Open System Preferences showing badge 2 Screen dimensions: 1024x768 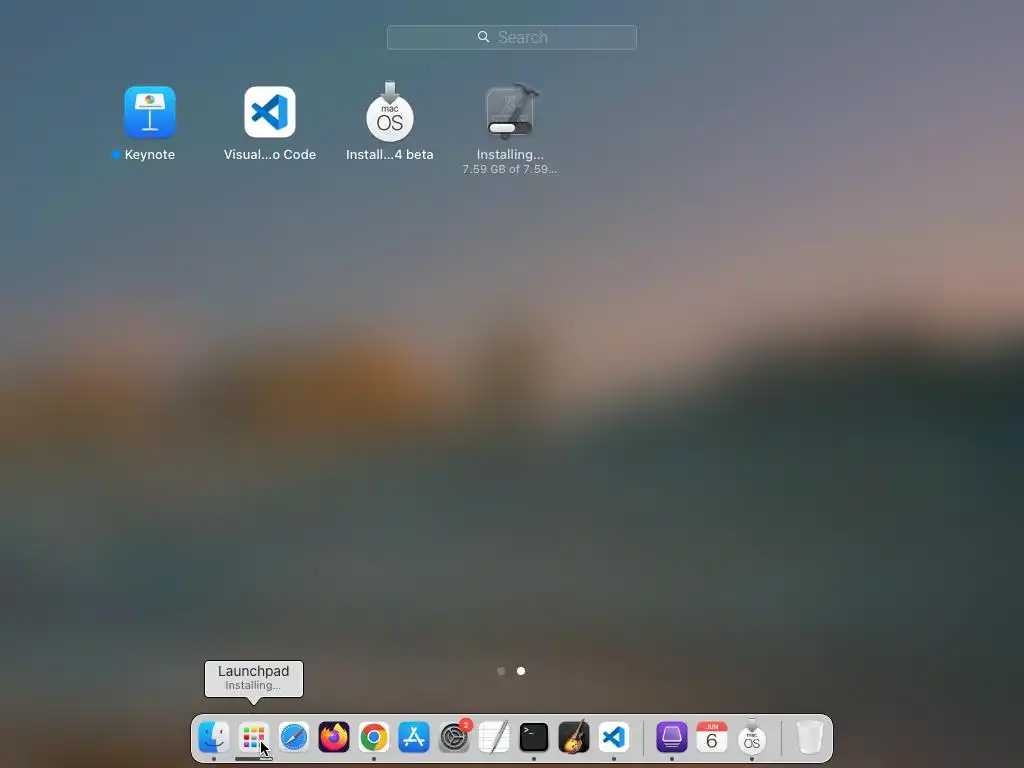[x=454, y=737]
